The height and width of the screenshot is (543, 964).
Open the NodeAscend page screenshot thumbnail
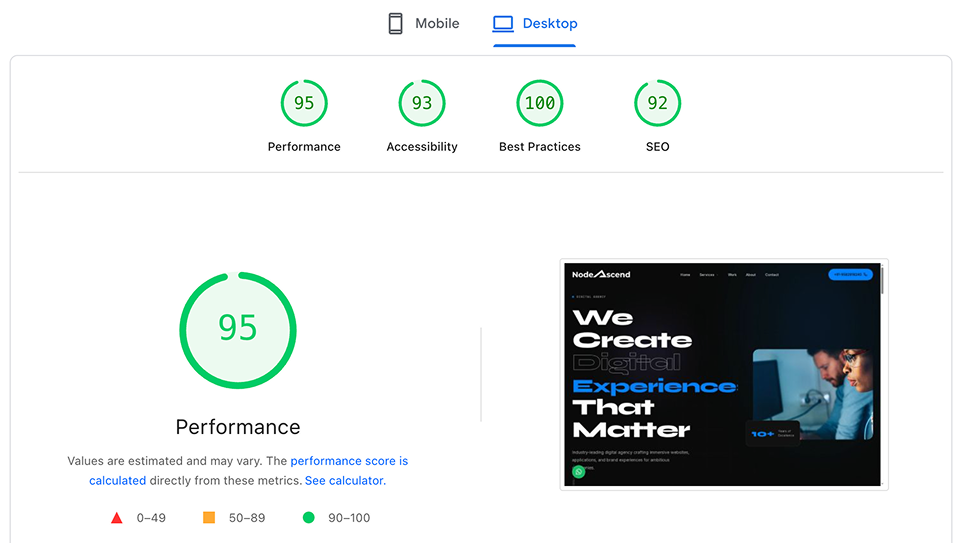[x=724, y=375]
